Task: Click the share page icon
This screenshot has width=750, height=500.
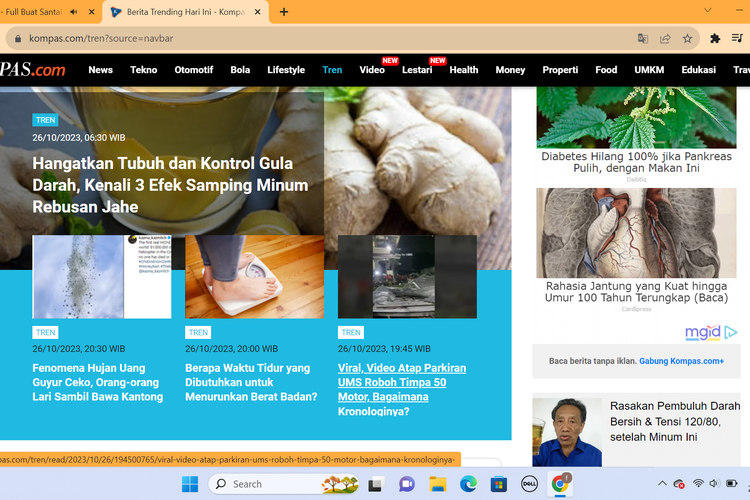Action: 665,38
